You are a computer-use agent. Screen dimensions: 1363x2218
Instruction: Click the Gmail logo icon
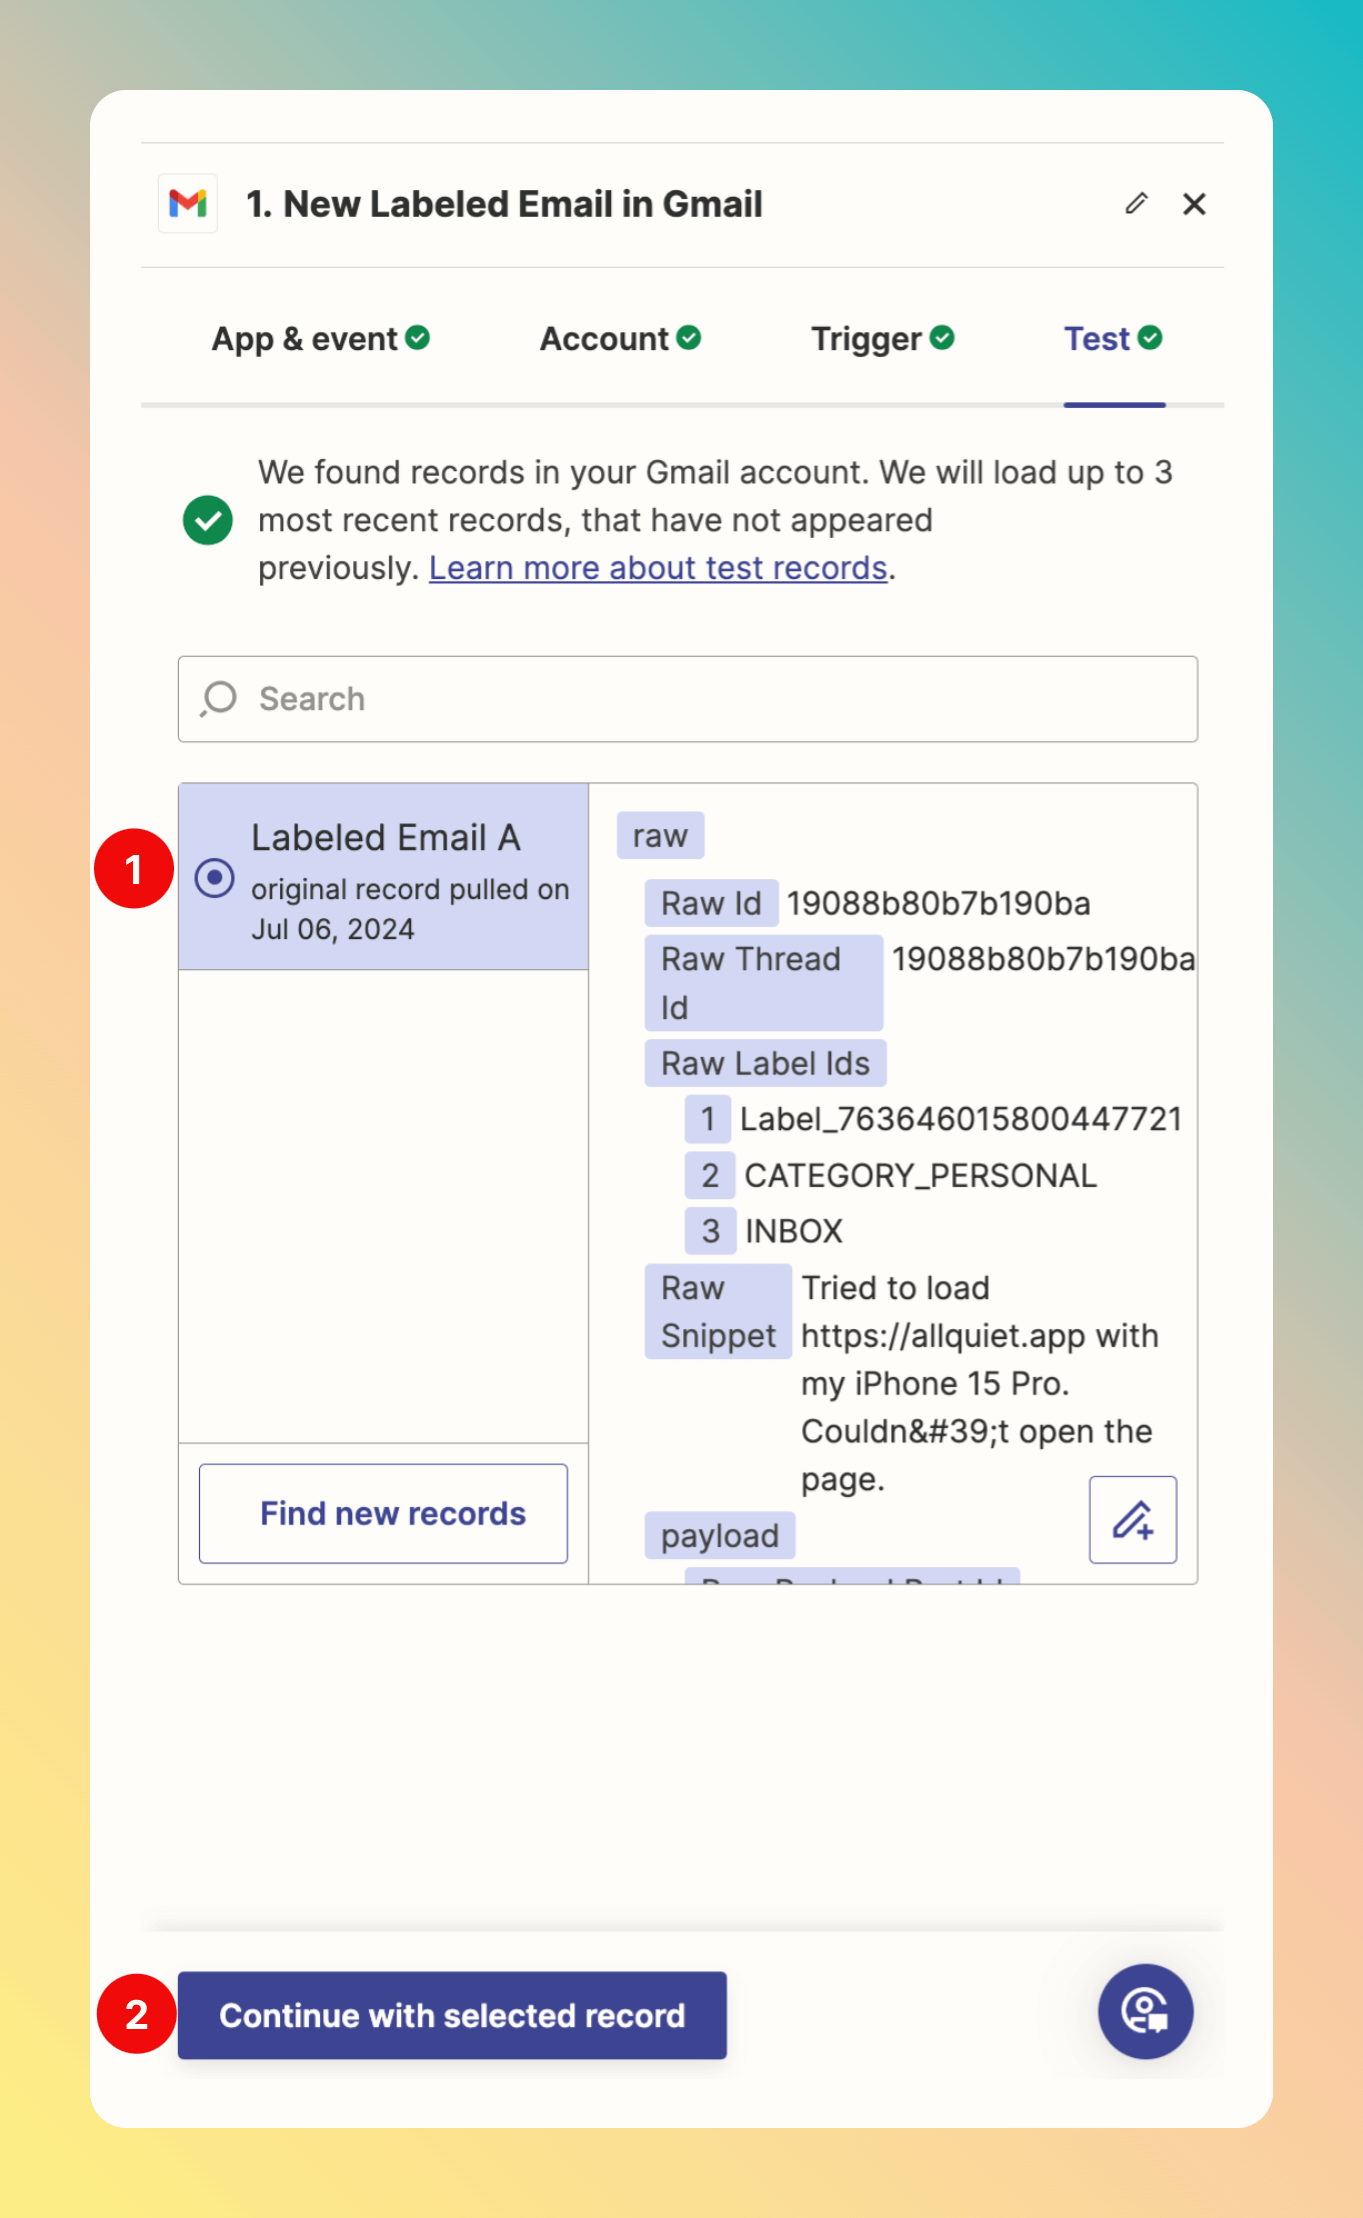click(188, 204)
